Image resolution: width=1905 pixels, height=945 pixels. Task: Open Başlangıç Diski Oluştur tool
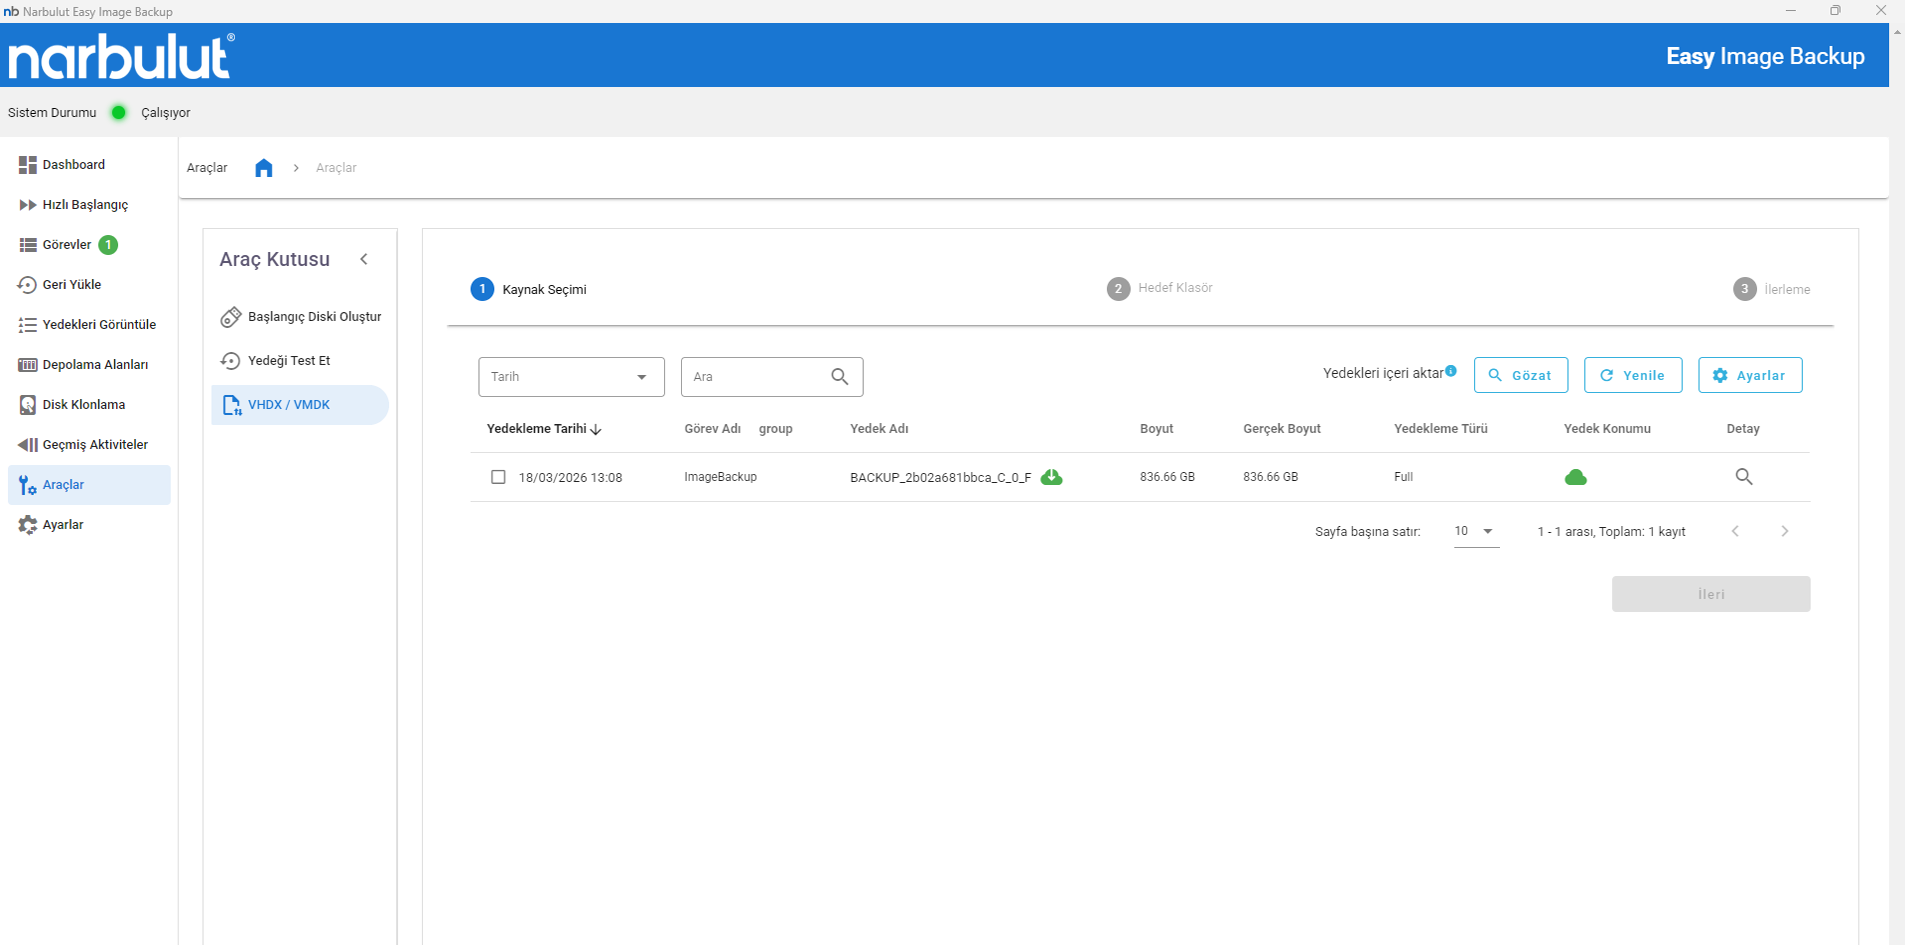click(x=314, y=317)
